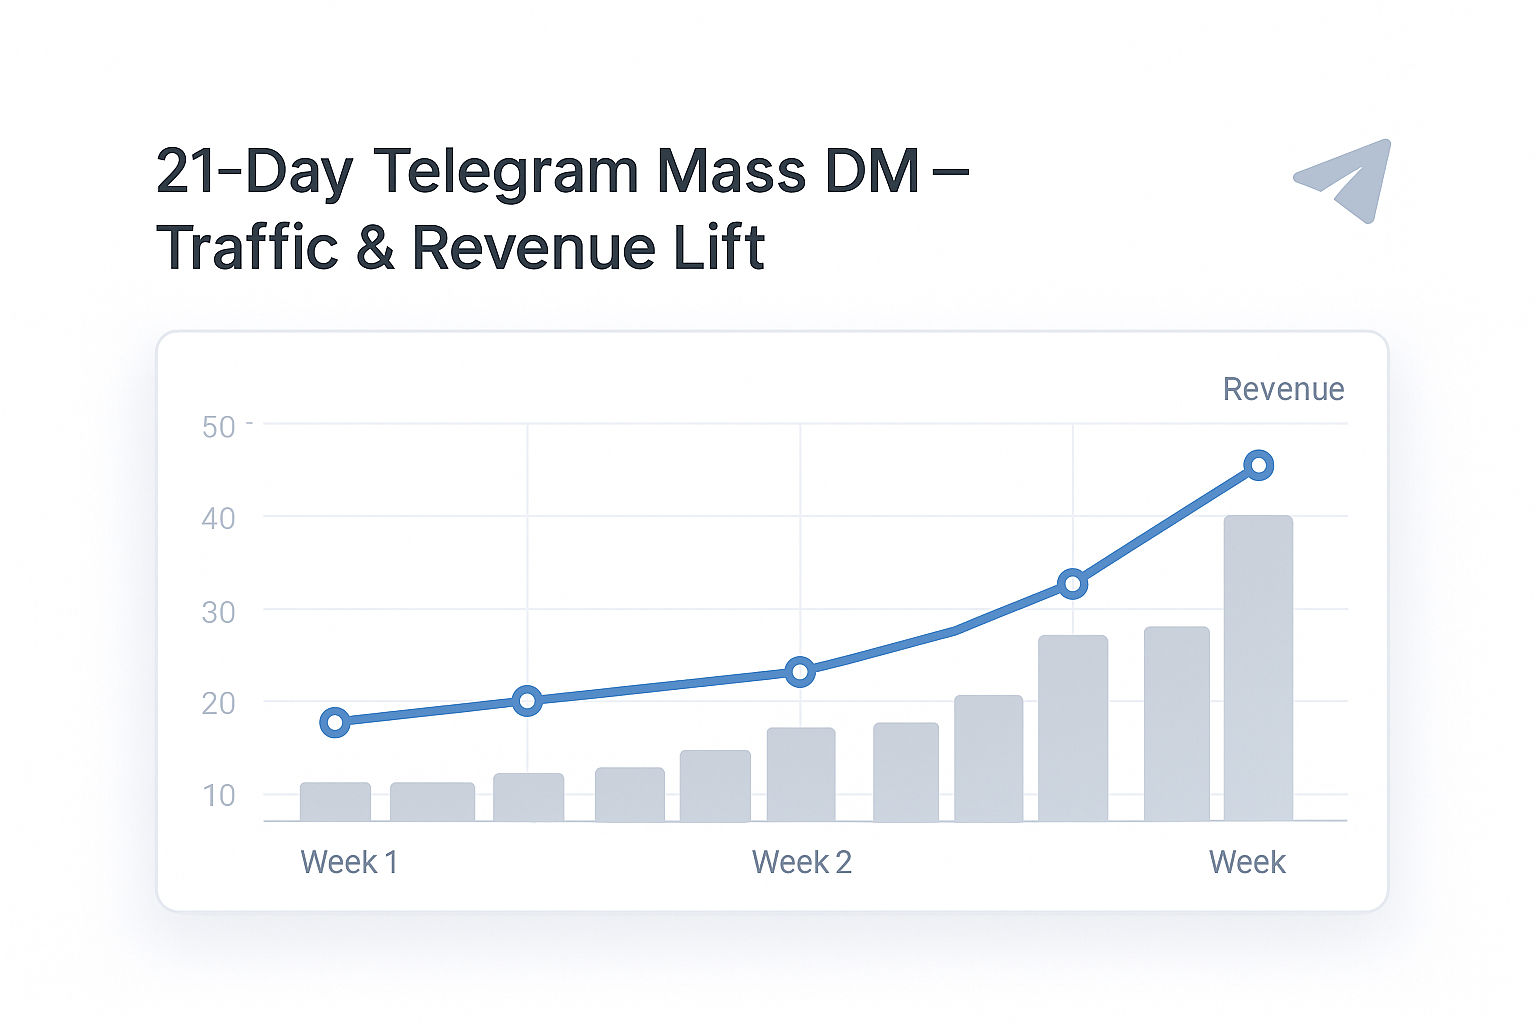
Task: Click the first traffic bar on left
Action: click(x=335, y=801)
